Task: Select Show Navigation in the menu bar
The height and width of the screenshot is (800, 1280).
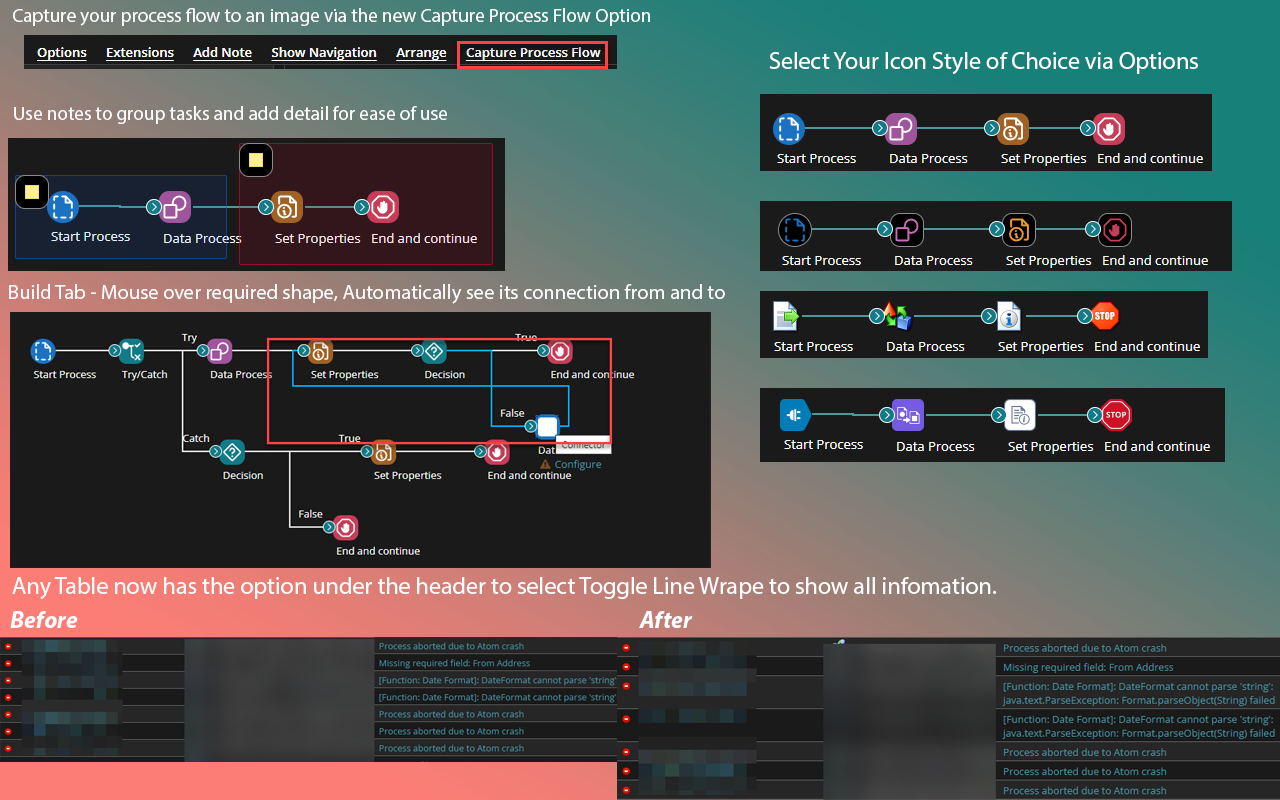Action: tap(324, 53)
